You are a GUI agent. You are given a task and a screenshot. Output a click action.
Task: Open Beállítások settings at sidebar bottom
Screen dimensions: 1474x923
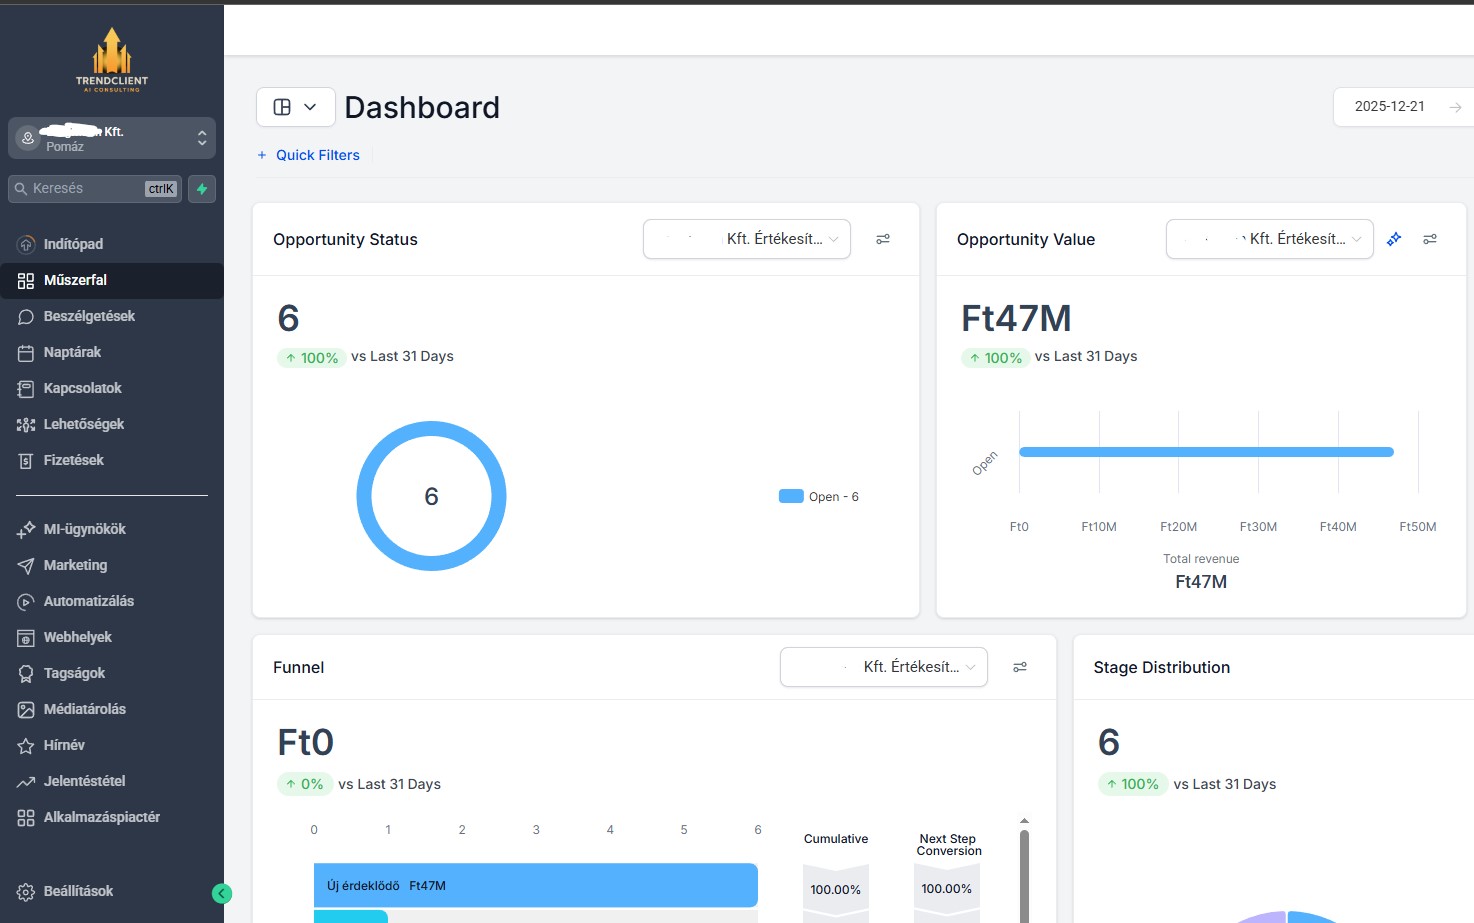78,891
